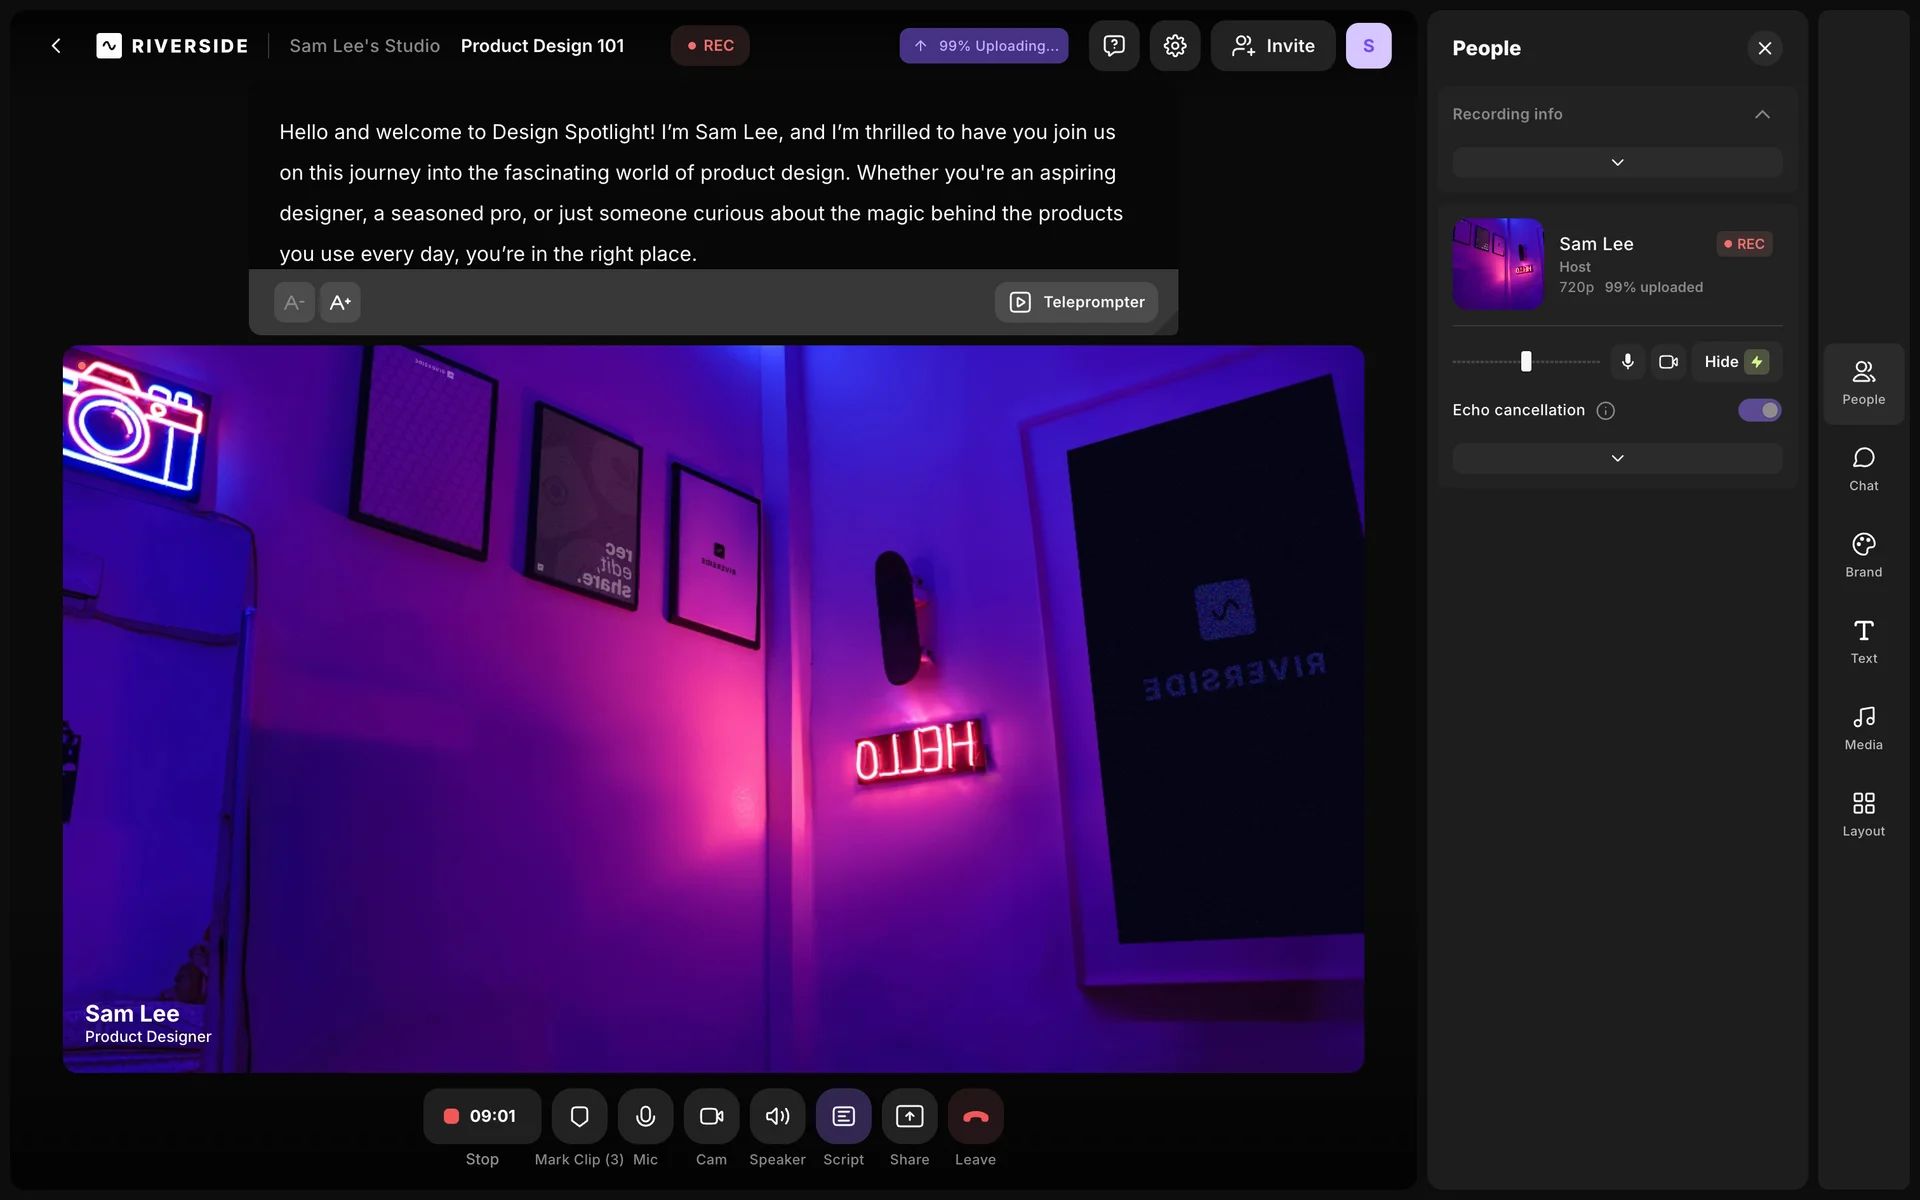The width and height of the screenshot is (1920, 1200).
Task: Mute the Mic in bottom toolbar
Action: [645, 1116]
